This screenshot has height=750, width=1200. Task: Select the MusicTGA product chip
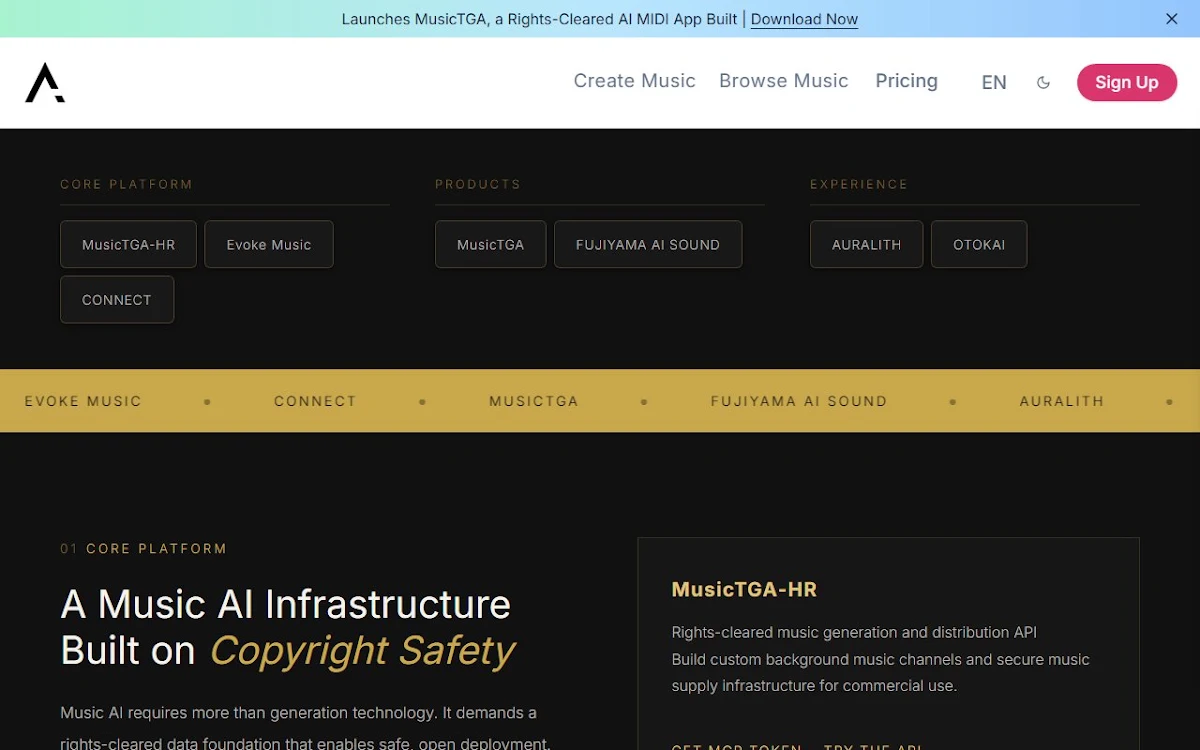491,244
